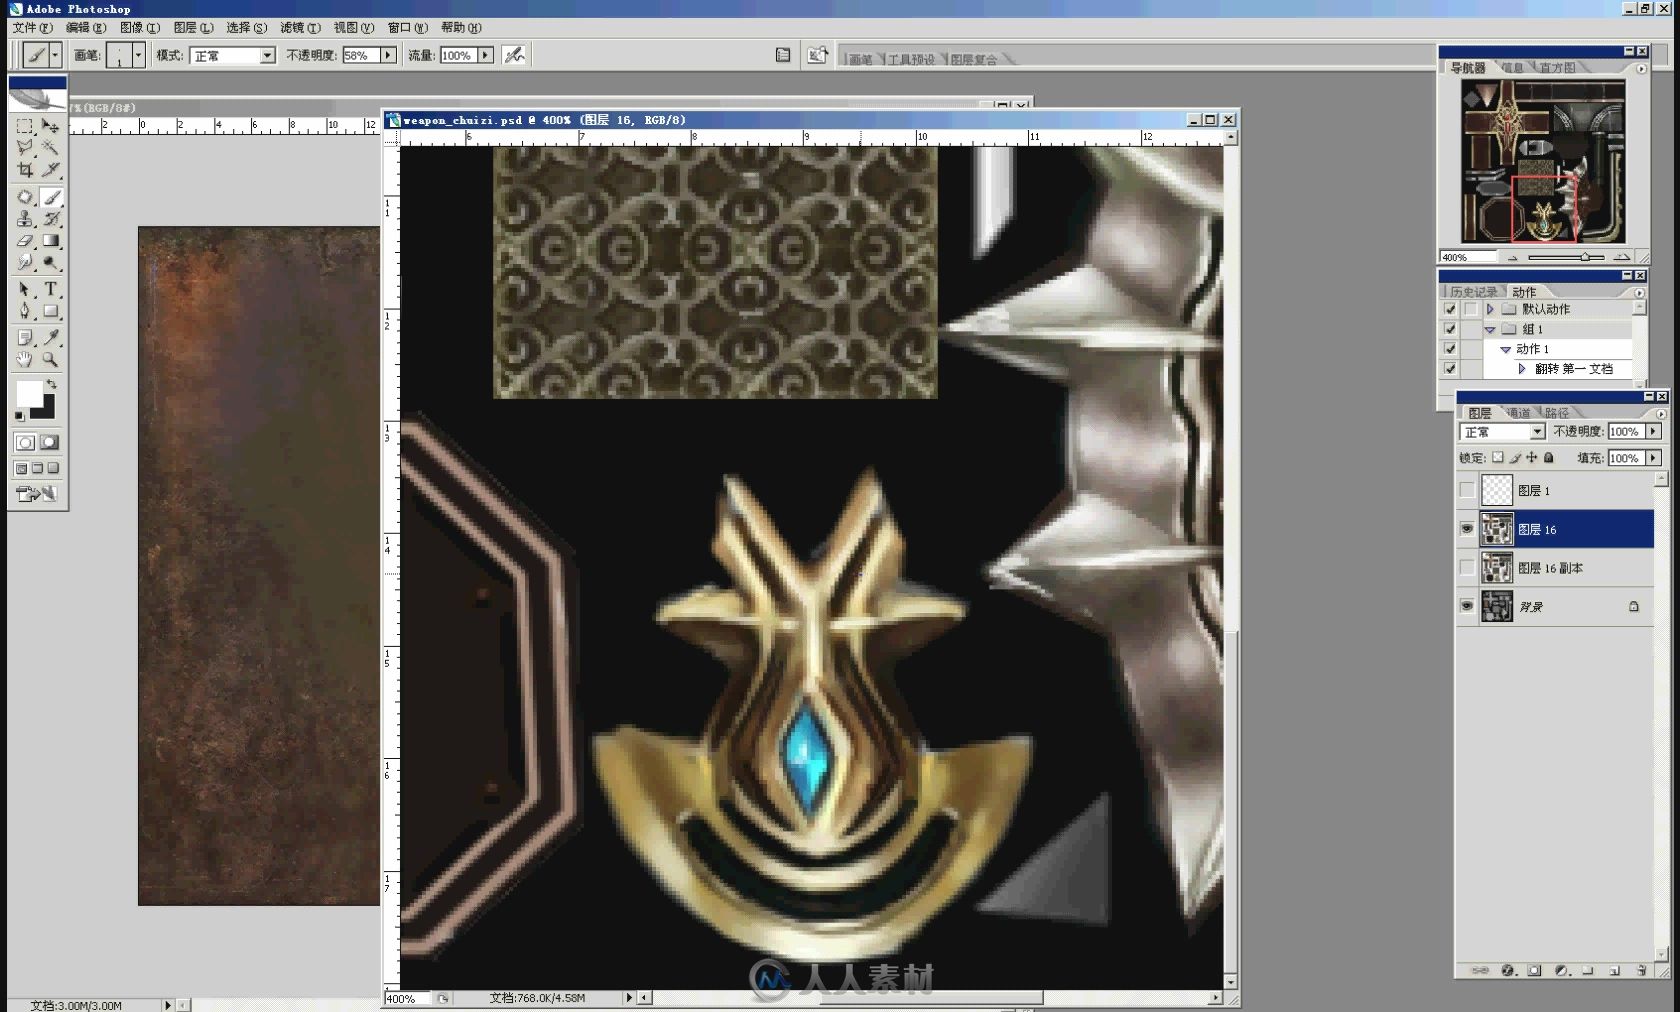Select the Path Selection tool
Viewport: 1680px width, 1012px height.
[x=25, y=289]
